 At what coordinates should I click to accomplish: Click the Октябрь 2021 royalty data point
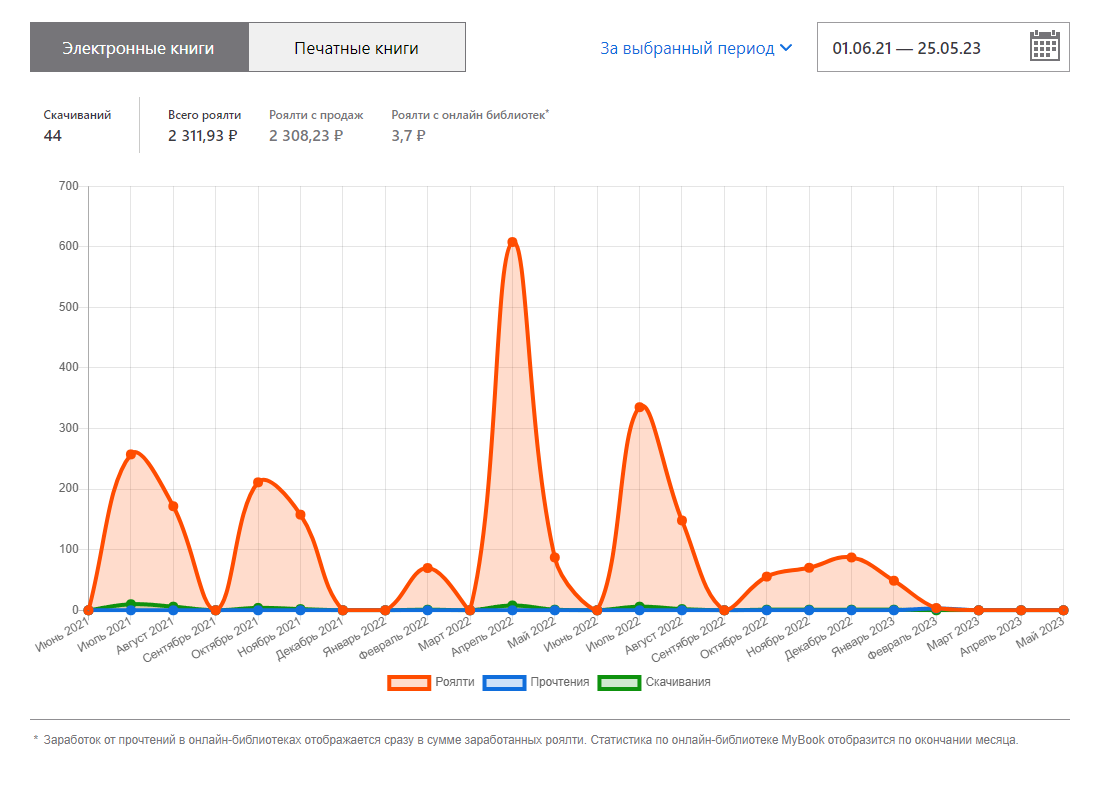click(258, 483)
